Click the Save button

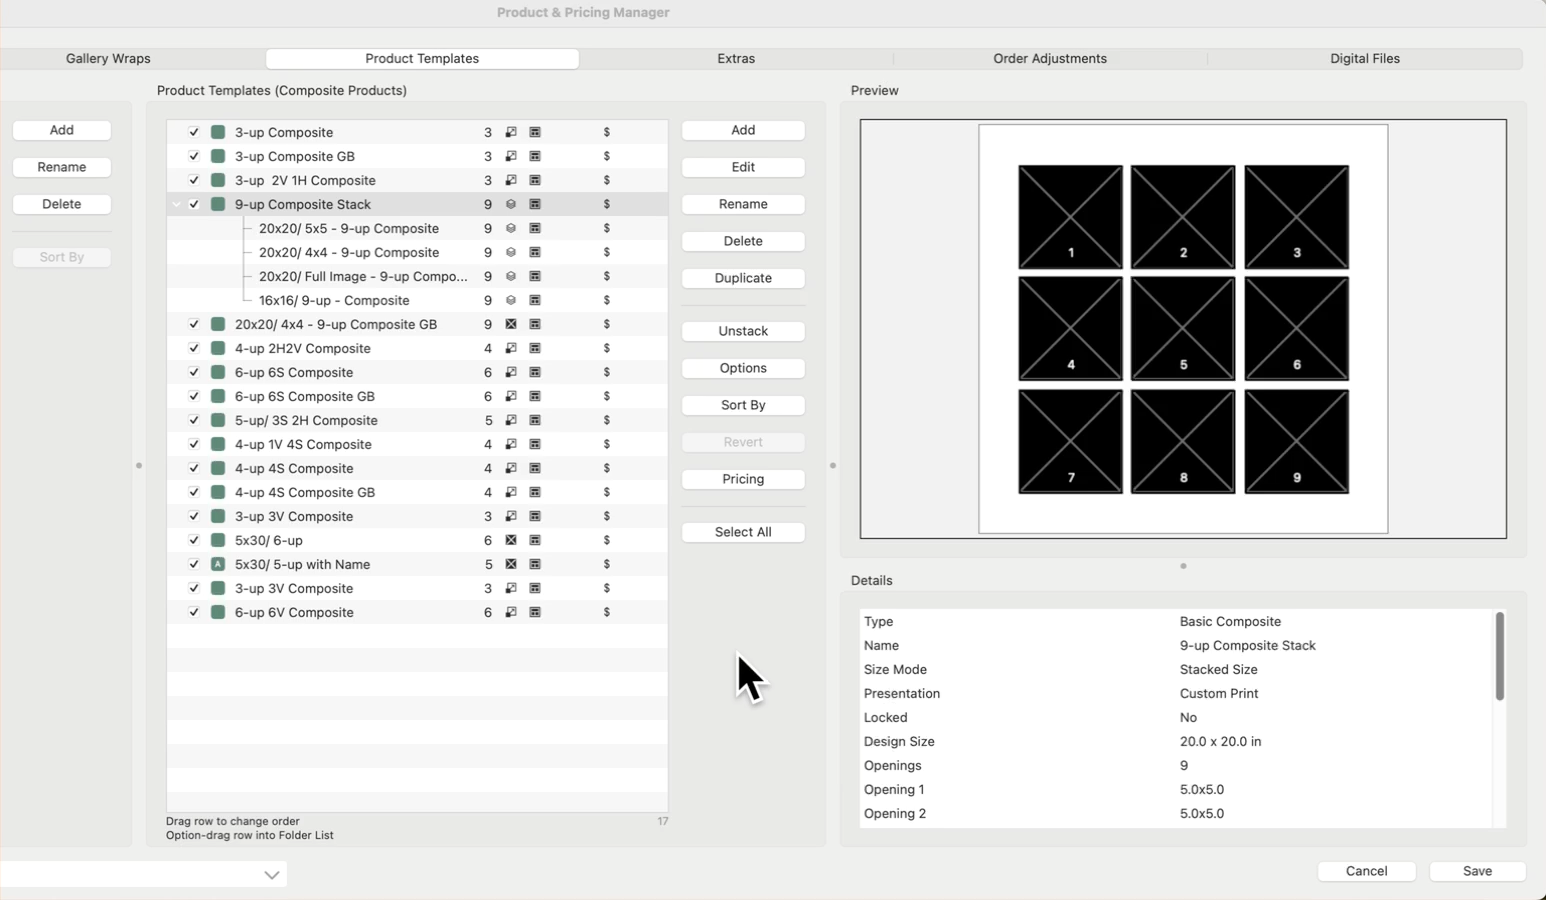pyautogui.click(x=1476, y=871)
